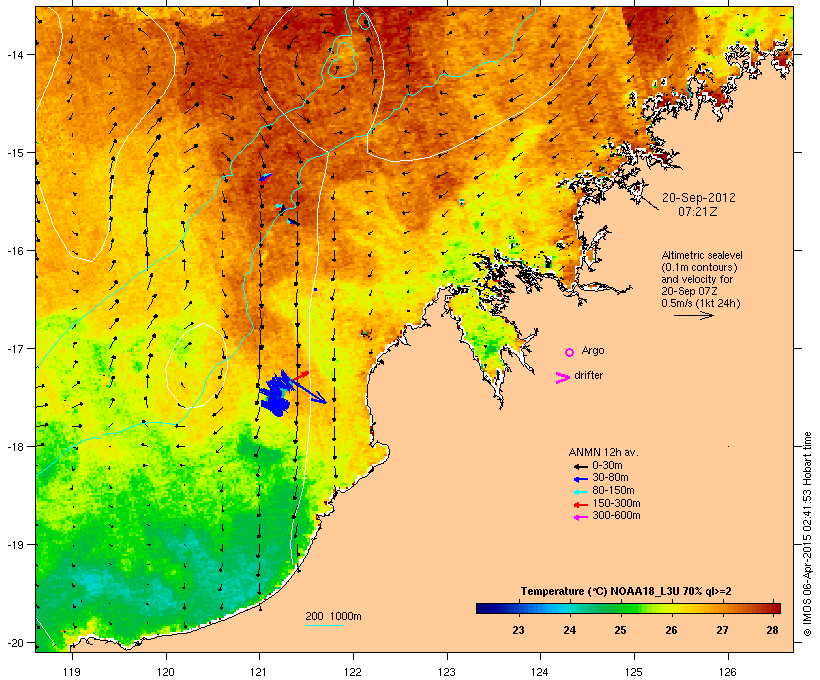Click the magenta 300-600m legend arrow

(580, 517)
